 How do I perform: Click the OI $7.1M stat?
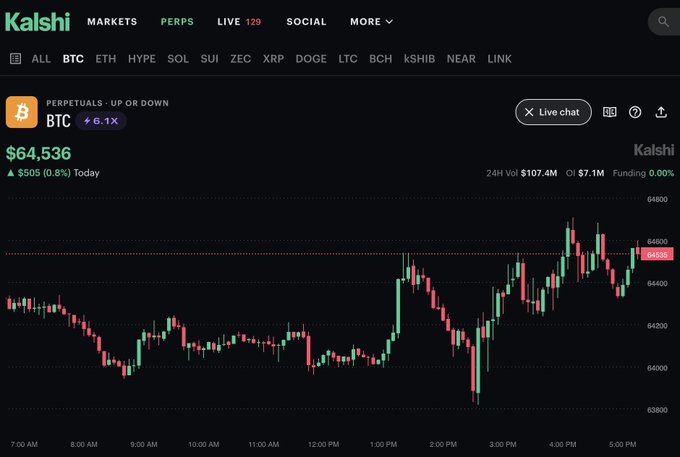point(585,173)
